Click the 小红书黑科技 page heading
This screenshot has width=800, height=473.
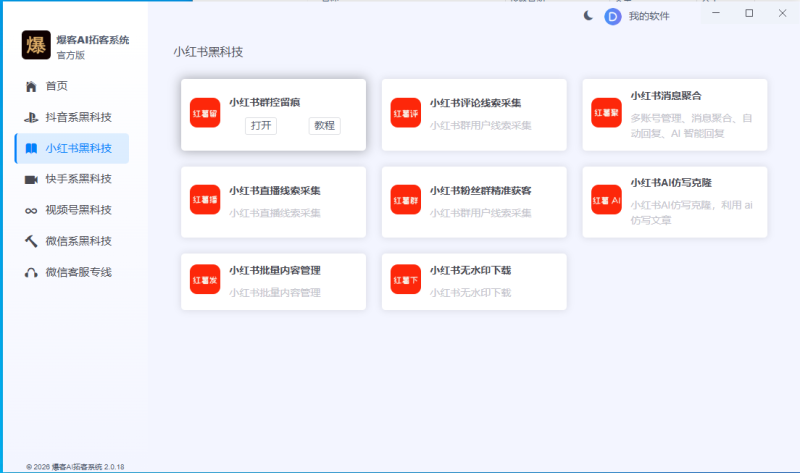pos(208,52)
